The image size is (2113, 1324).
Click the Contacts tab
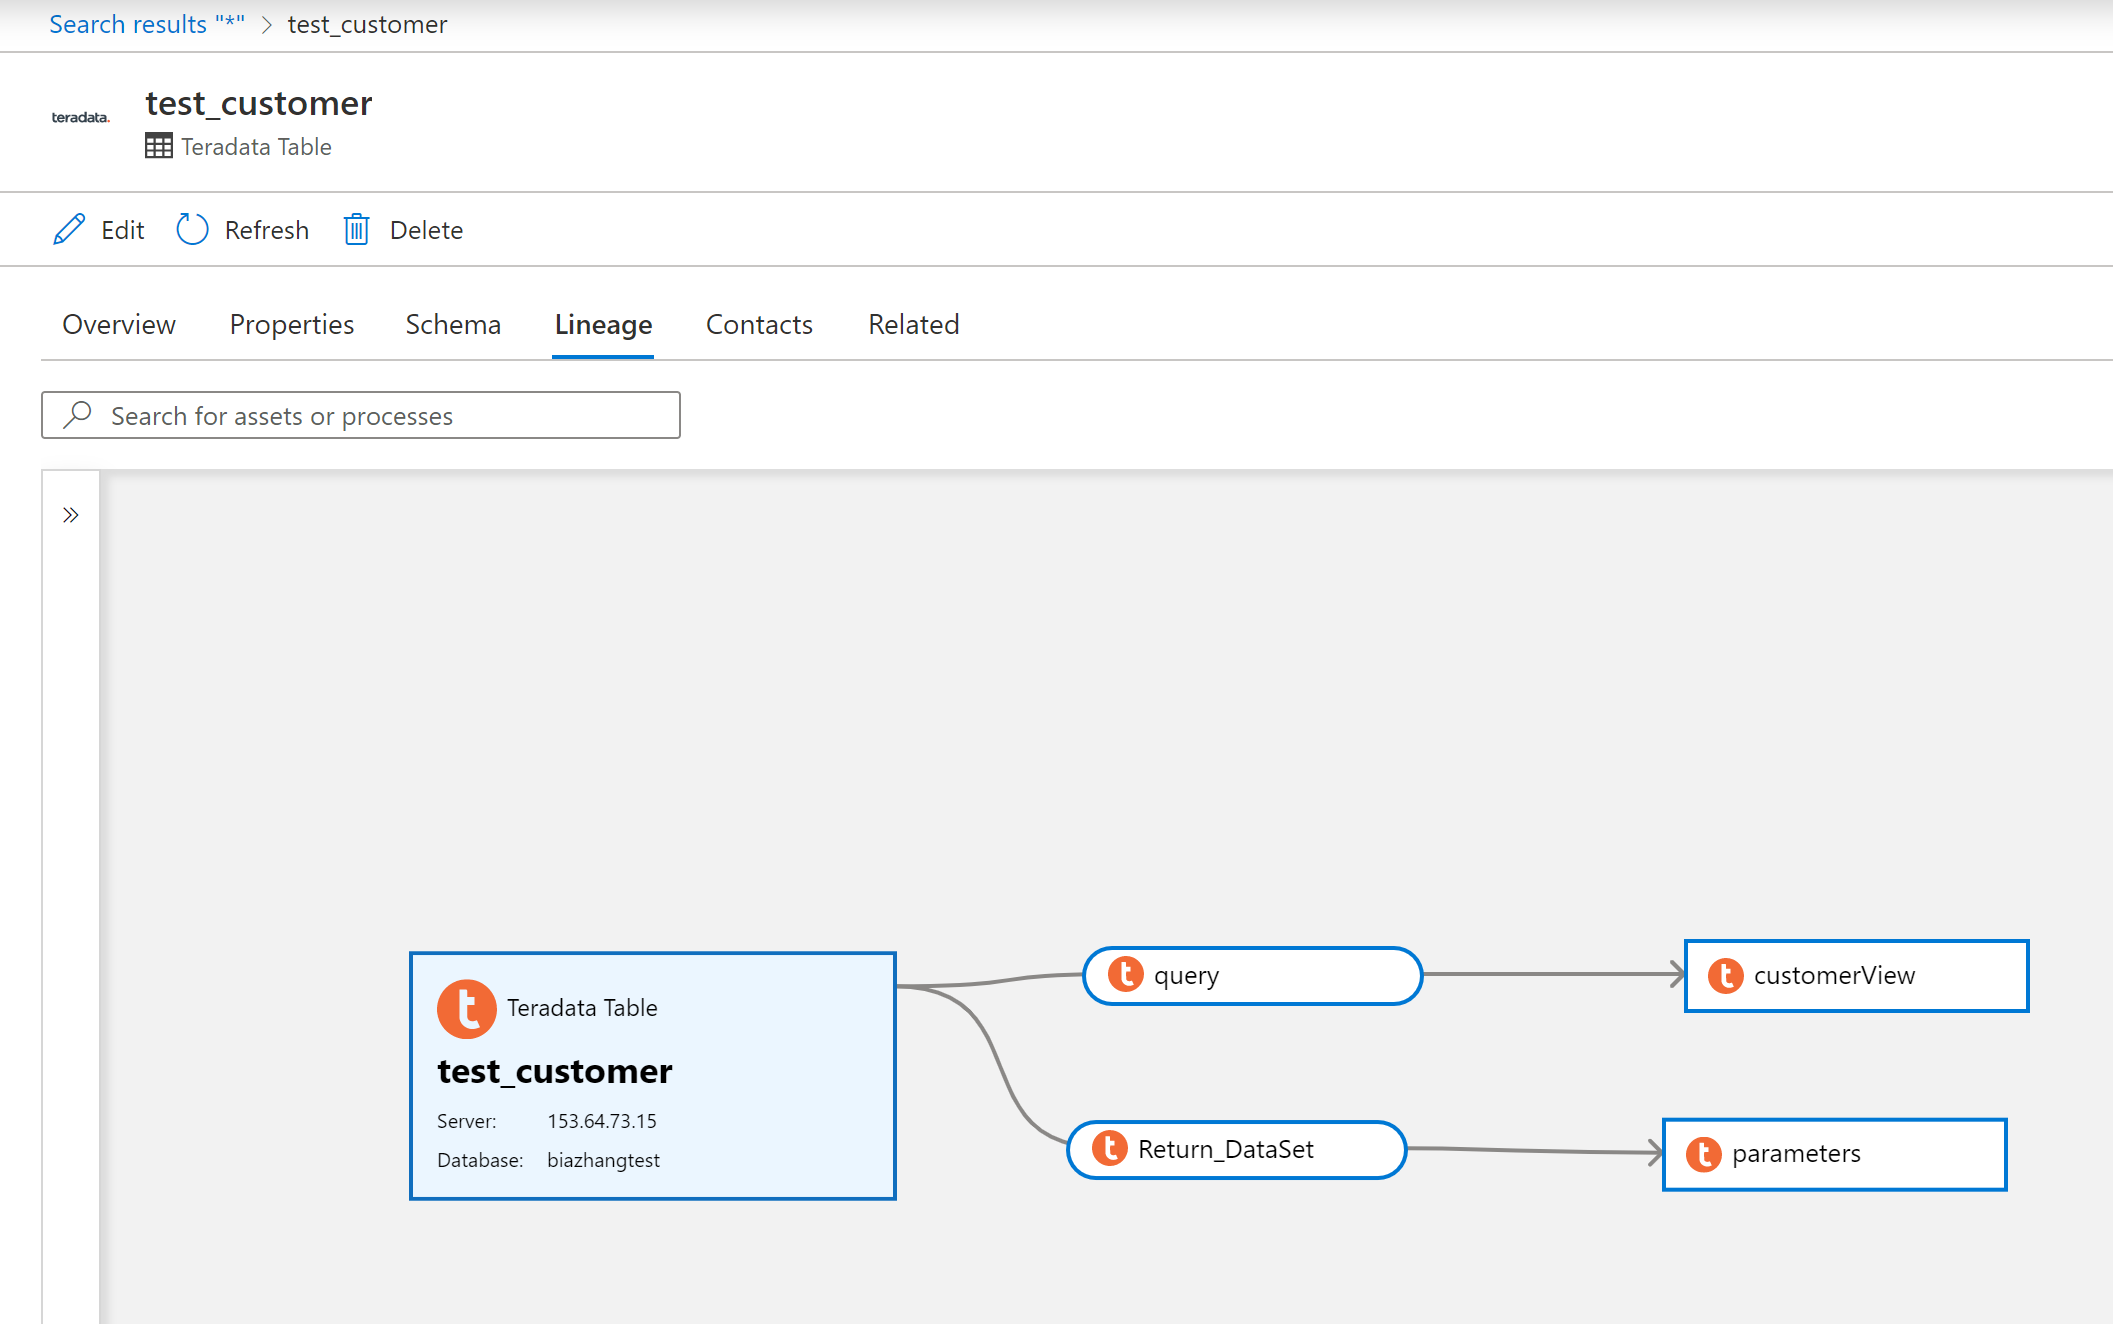point(759,323)
